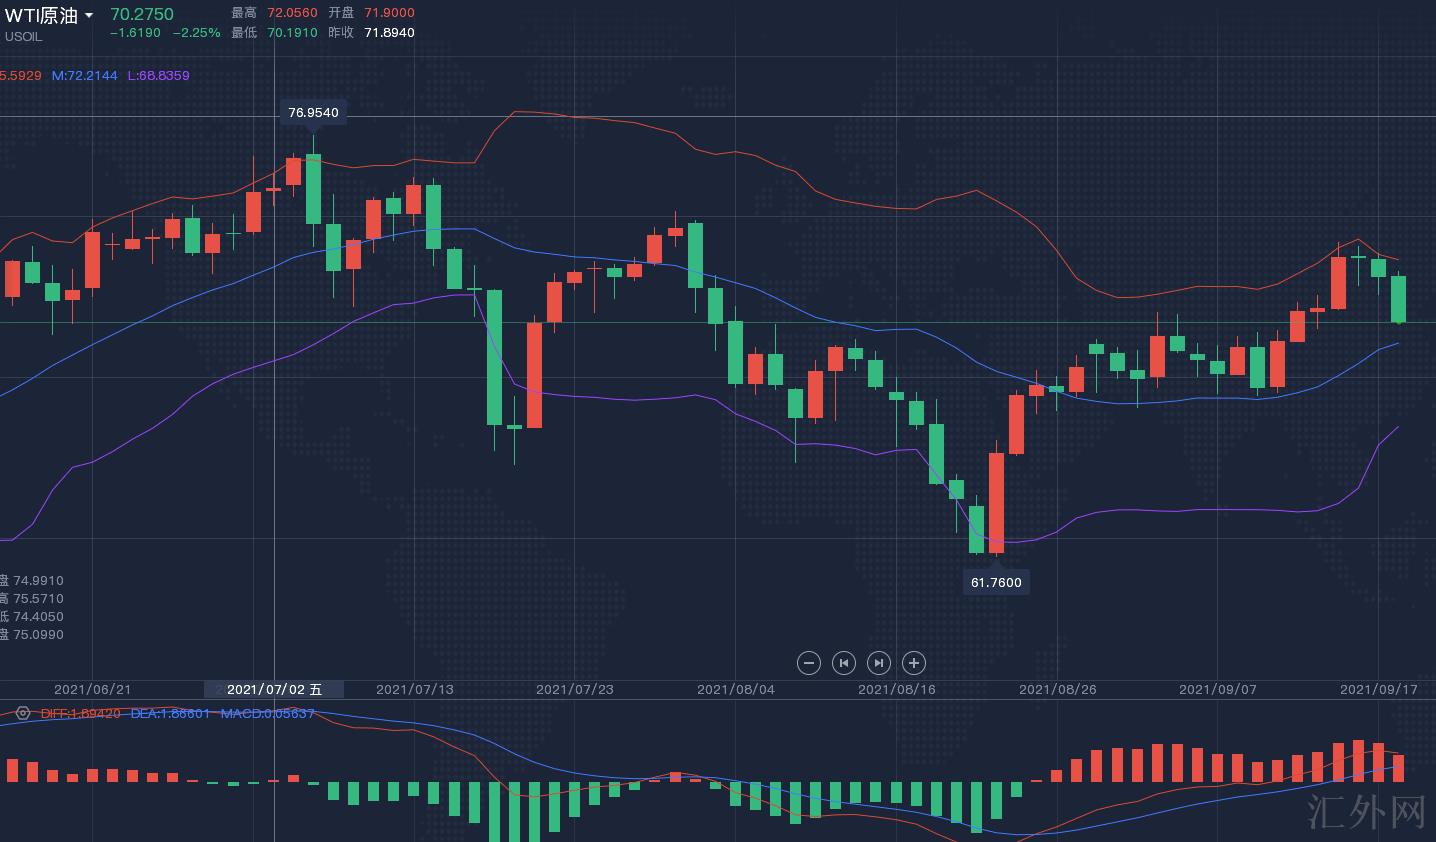Select the highlighted 2021/07/02 date label
The image size is (1436, 842).
pos(274,689)
